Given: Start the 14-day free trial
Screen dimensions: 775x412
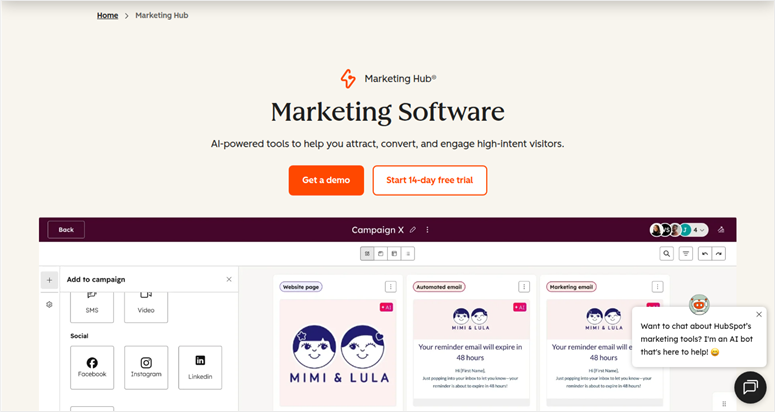Looking at the screenshot, I should (x=430, y=180).
